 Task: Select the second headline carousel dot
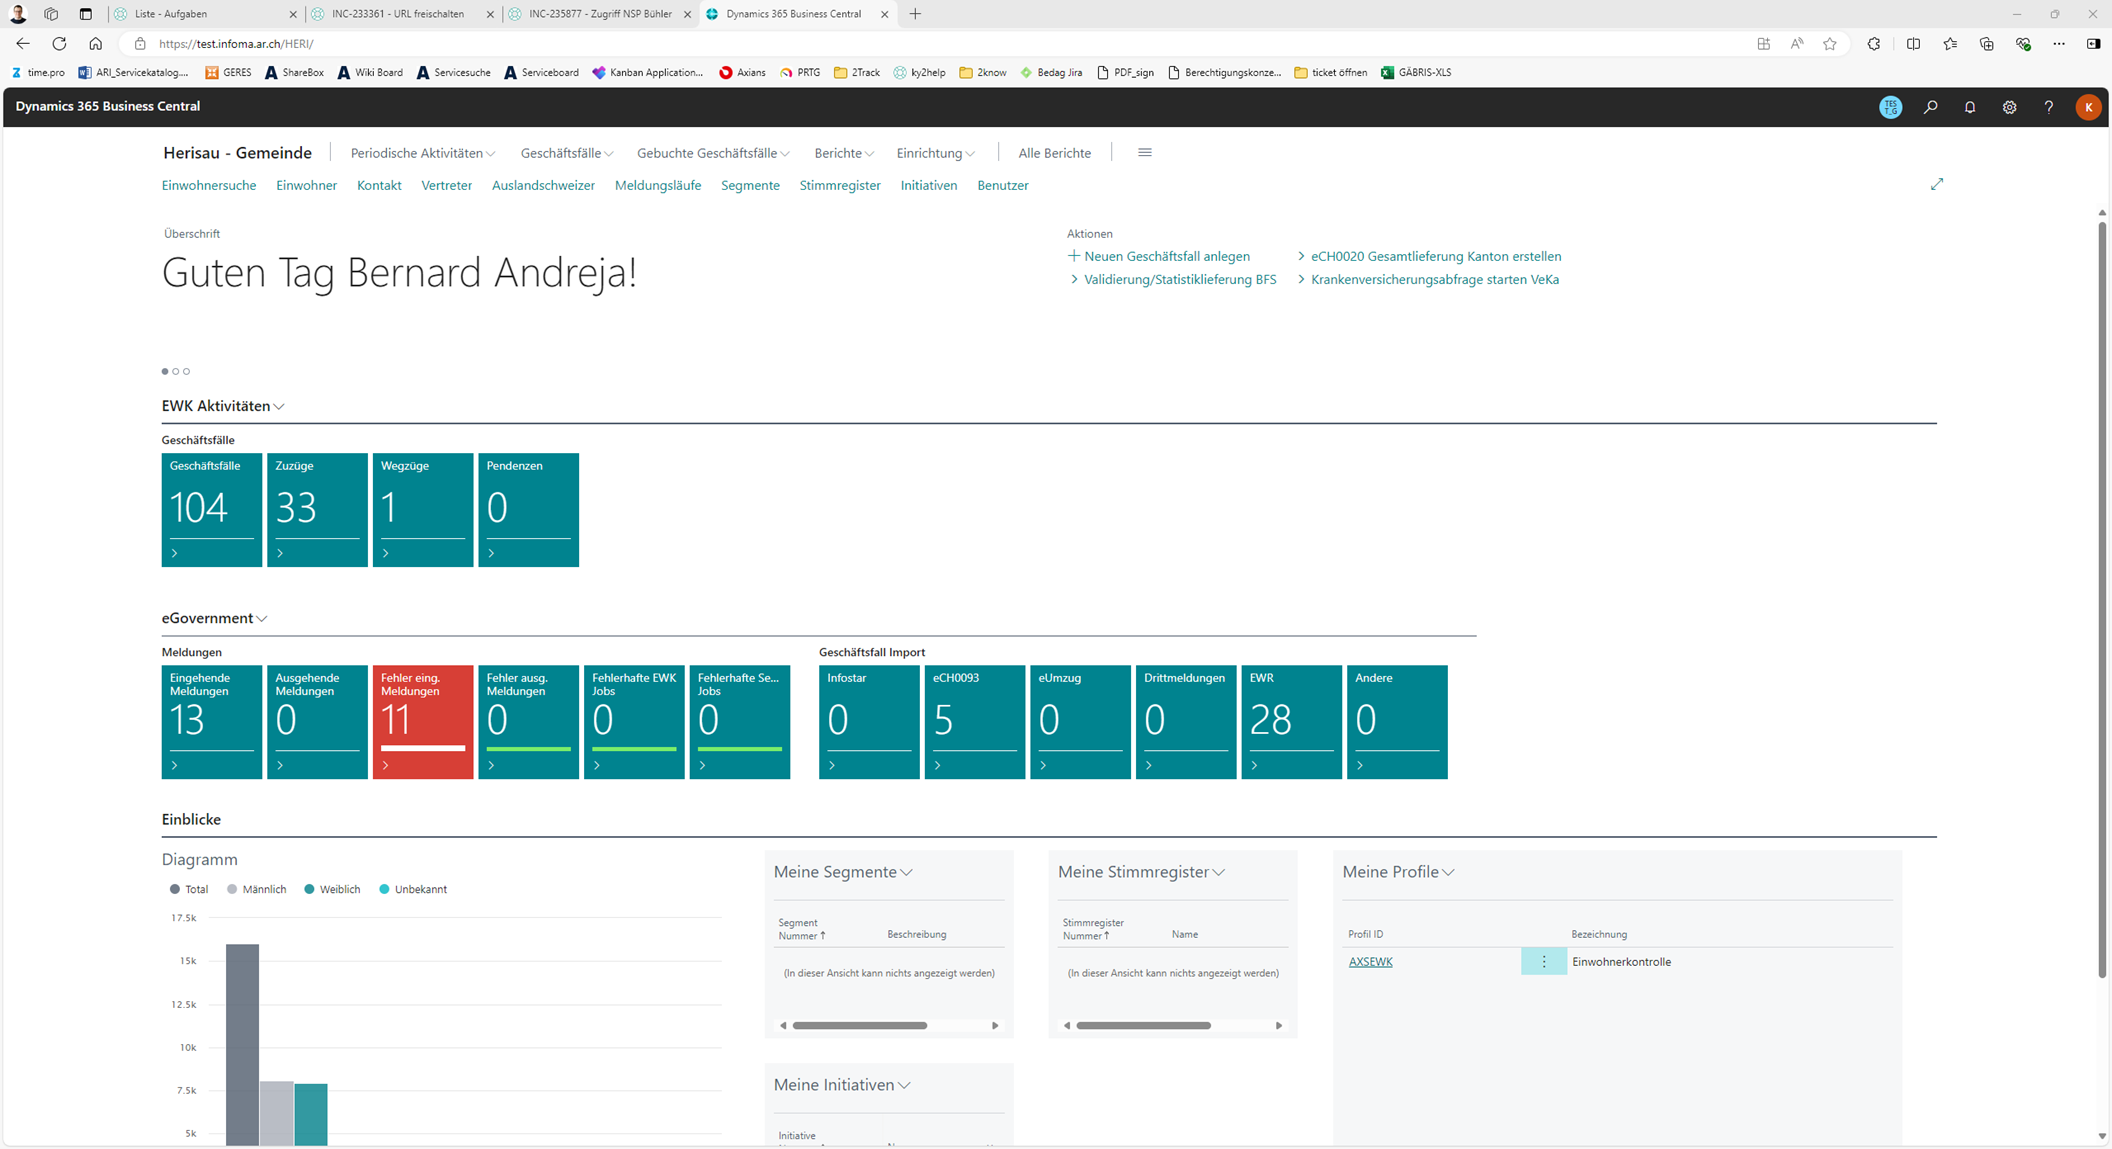(x=176, y=371)
